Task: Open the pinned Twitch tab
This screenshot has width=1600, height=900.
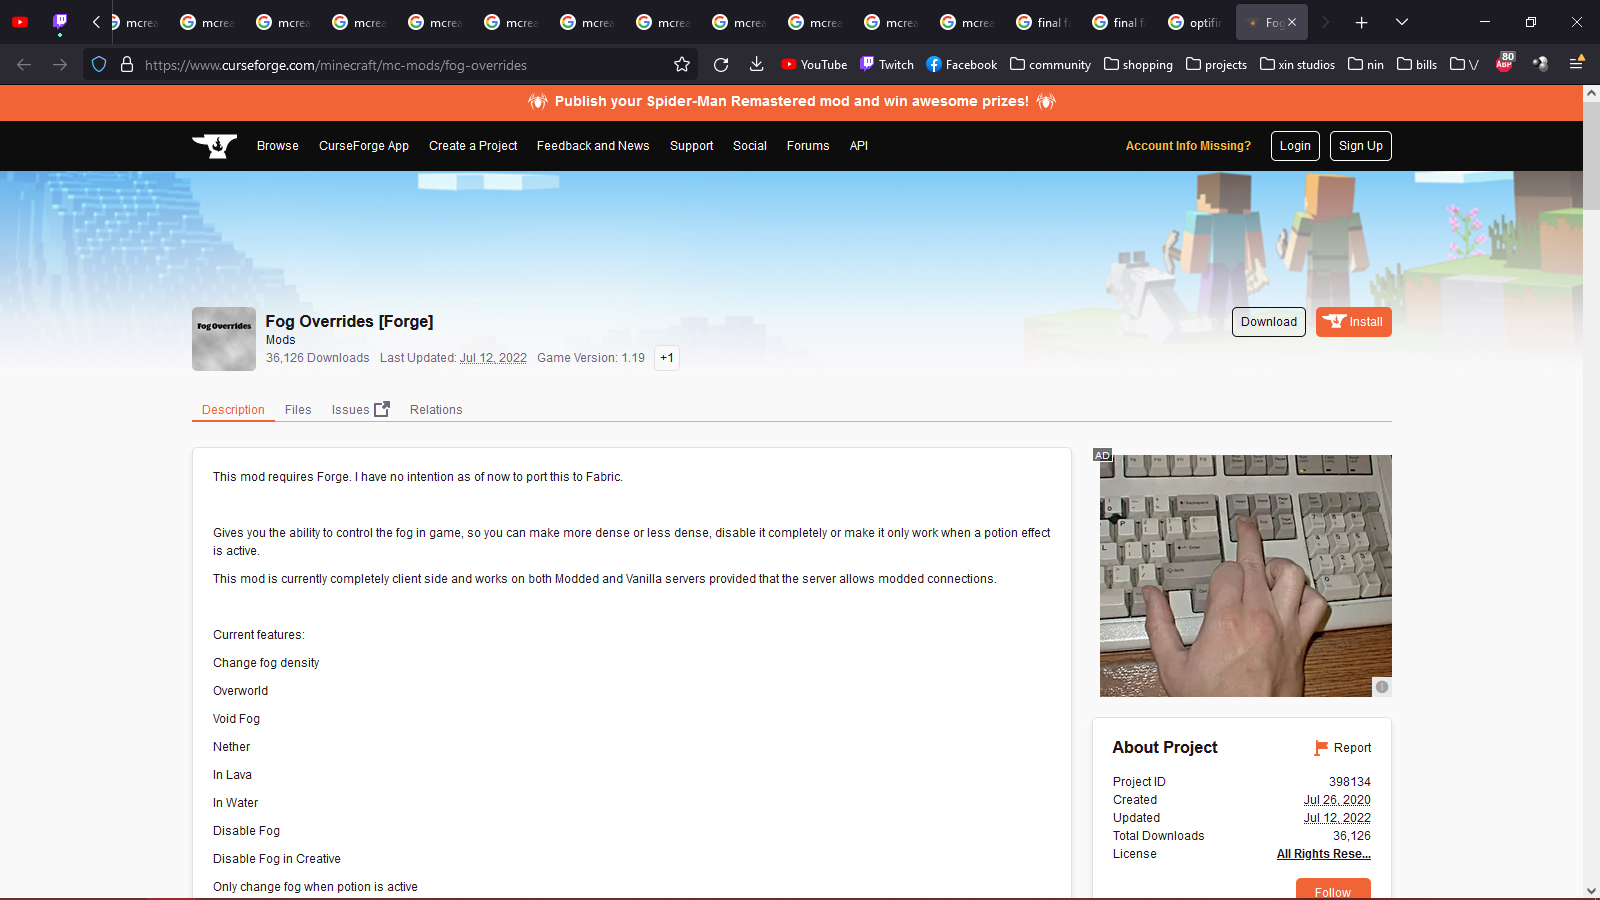Action: pos(60,22)
